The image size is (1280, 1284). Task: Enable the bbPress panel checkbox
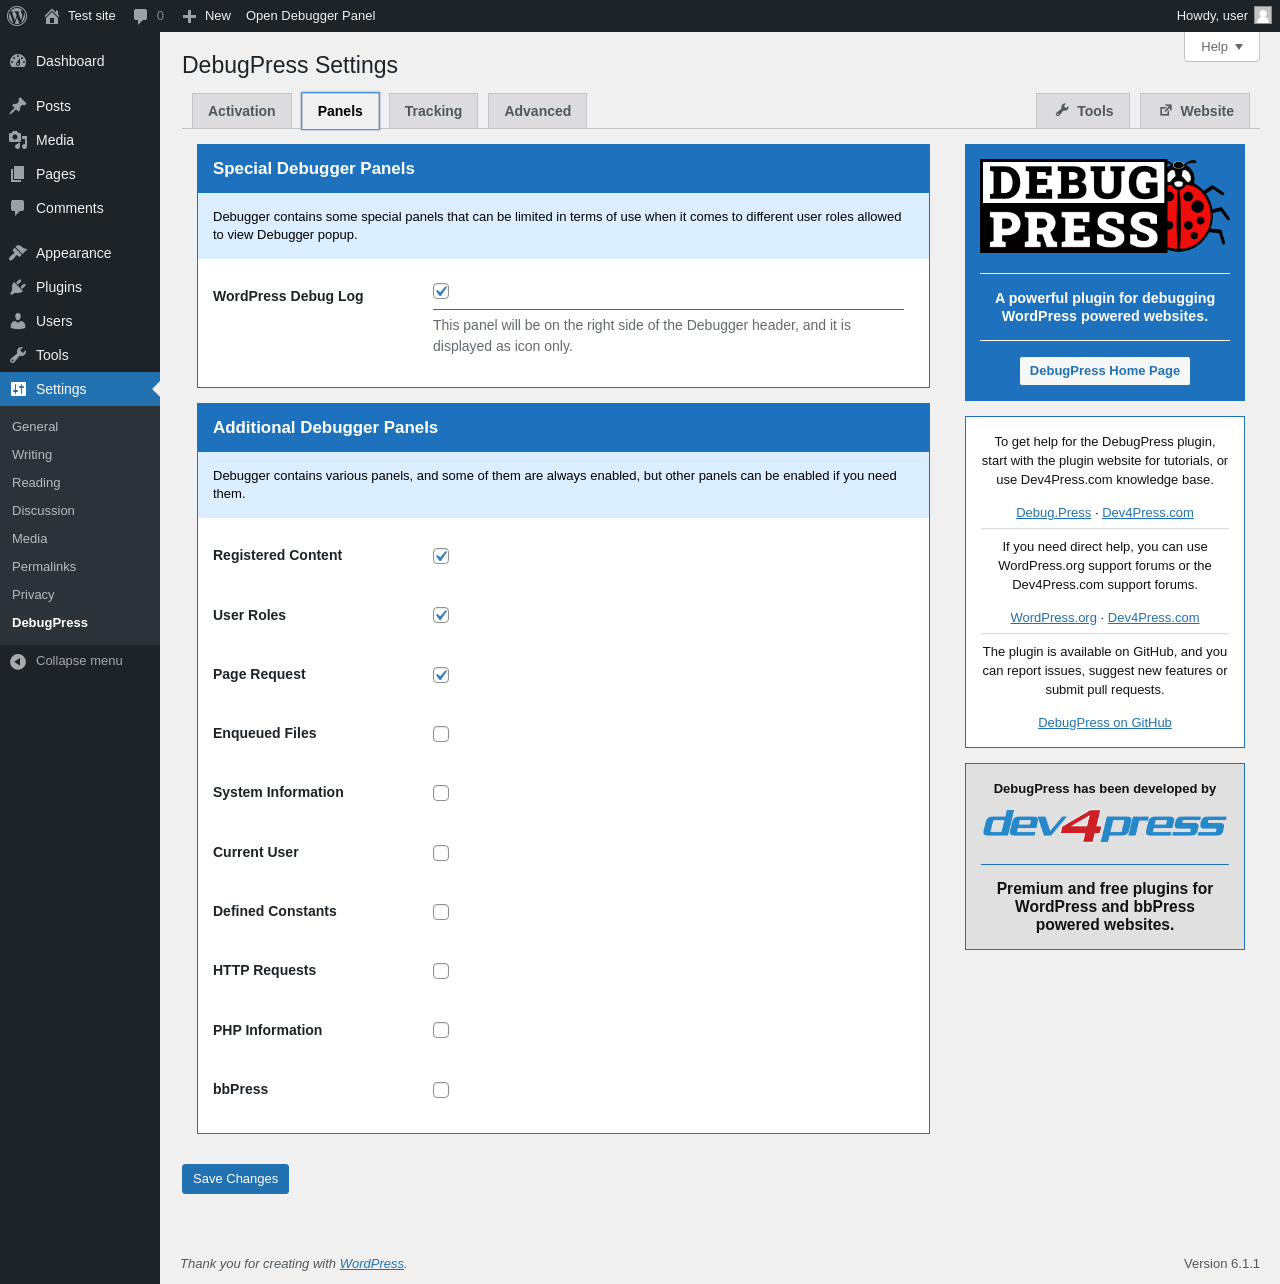[441, 1090]
